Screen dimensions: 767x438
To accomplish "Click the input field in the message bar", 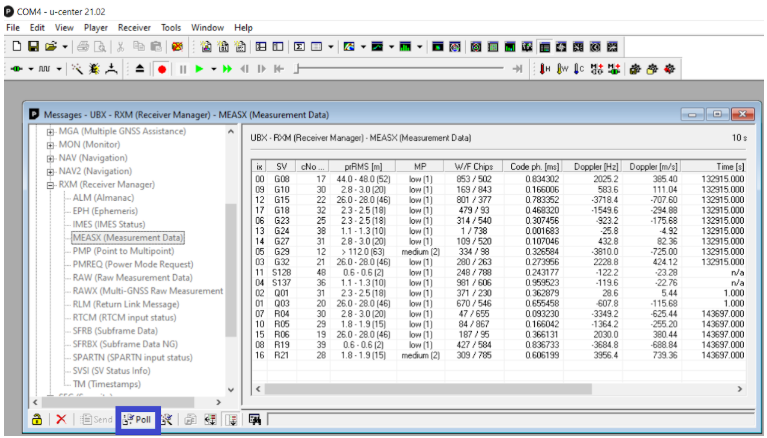I will 511,420.
